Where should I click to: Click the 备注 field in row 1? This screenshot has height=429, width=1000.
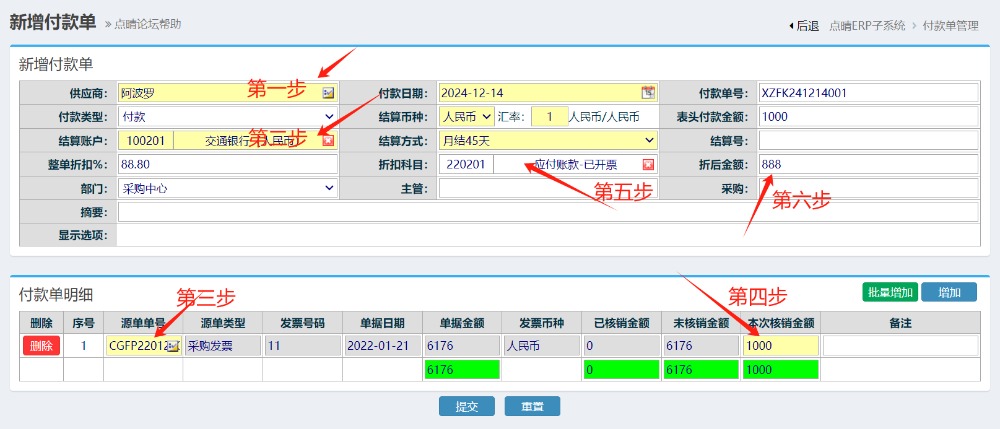click(900, 346)
